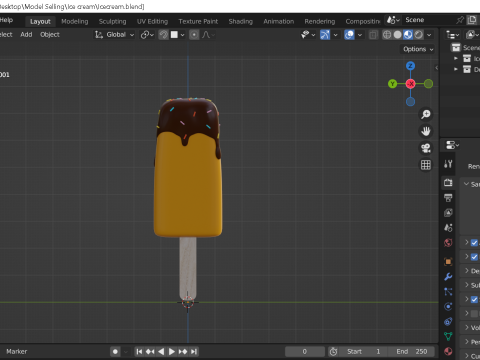Open the Tool properties tab

click(448, 164)
